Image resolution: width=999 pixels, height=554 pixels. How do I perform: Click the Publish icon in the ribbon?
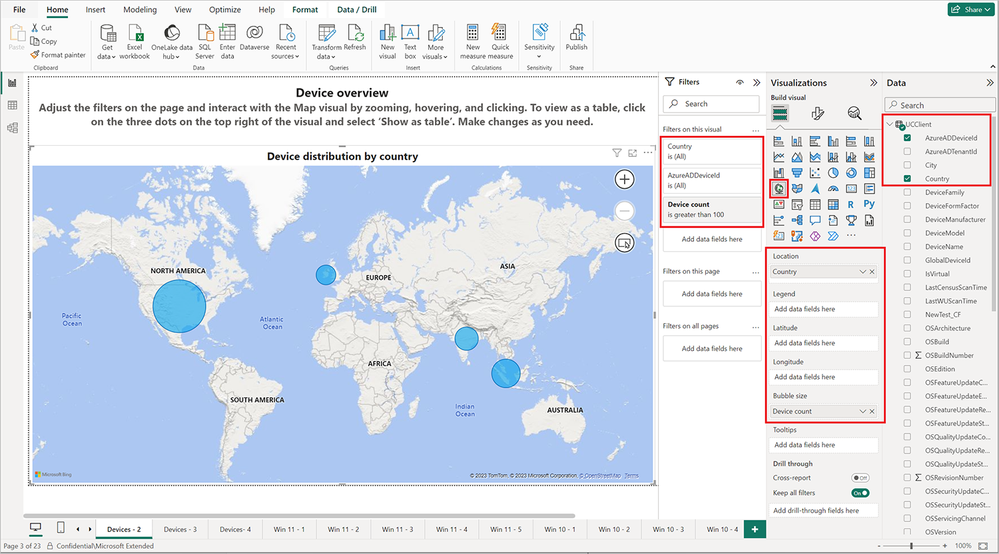click(576, 35)
